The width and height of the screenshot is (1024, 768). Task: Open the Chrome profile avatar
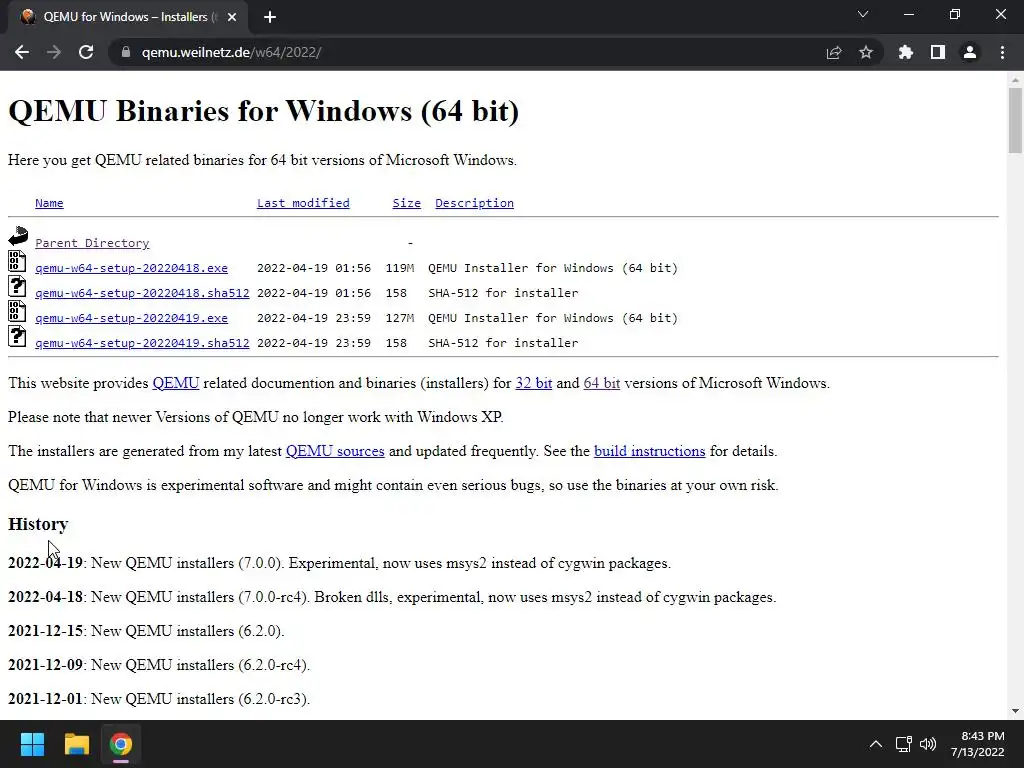click(970, 52)
